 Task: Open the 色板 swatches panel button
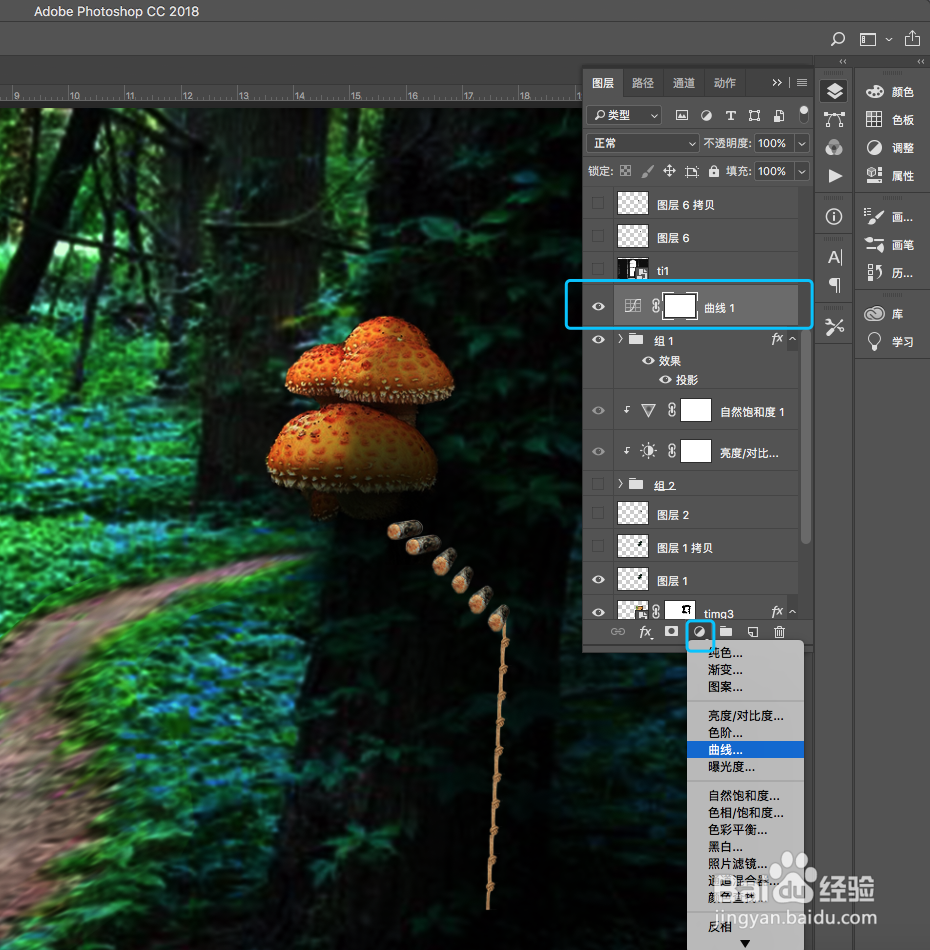(891, 119)
